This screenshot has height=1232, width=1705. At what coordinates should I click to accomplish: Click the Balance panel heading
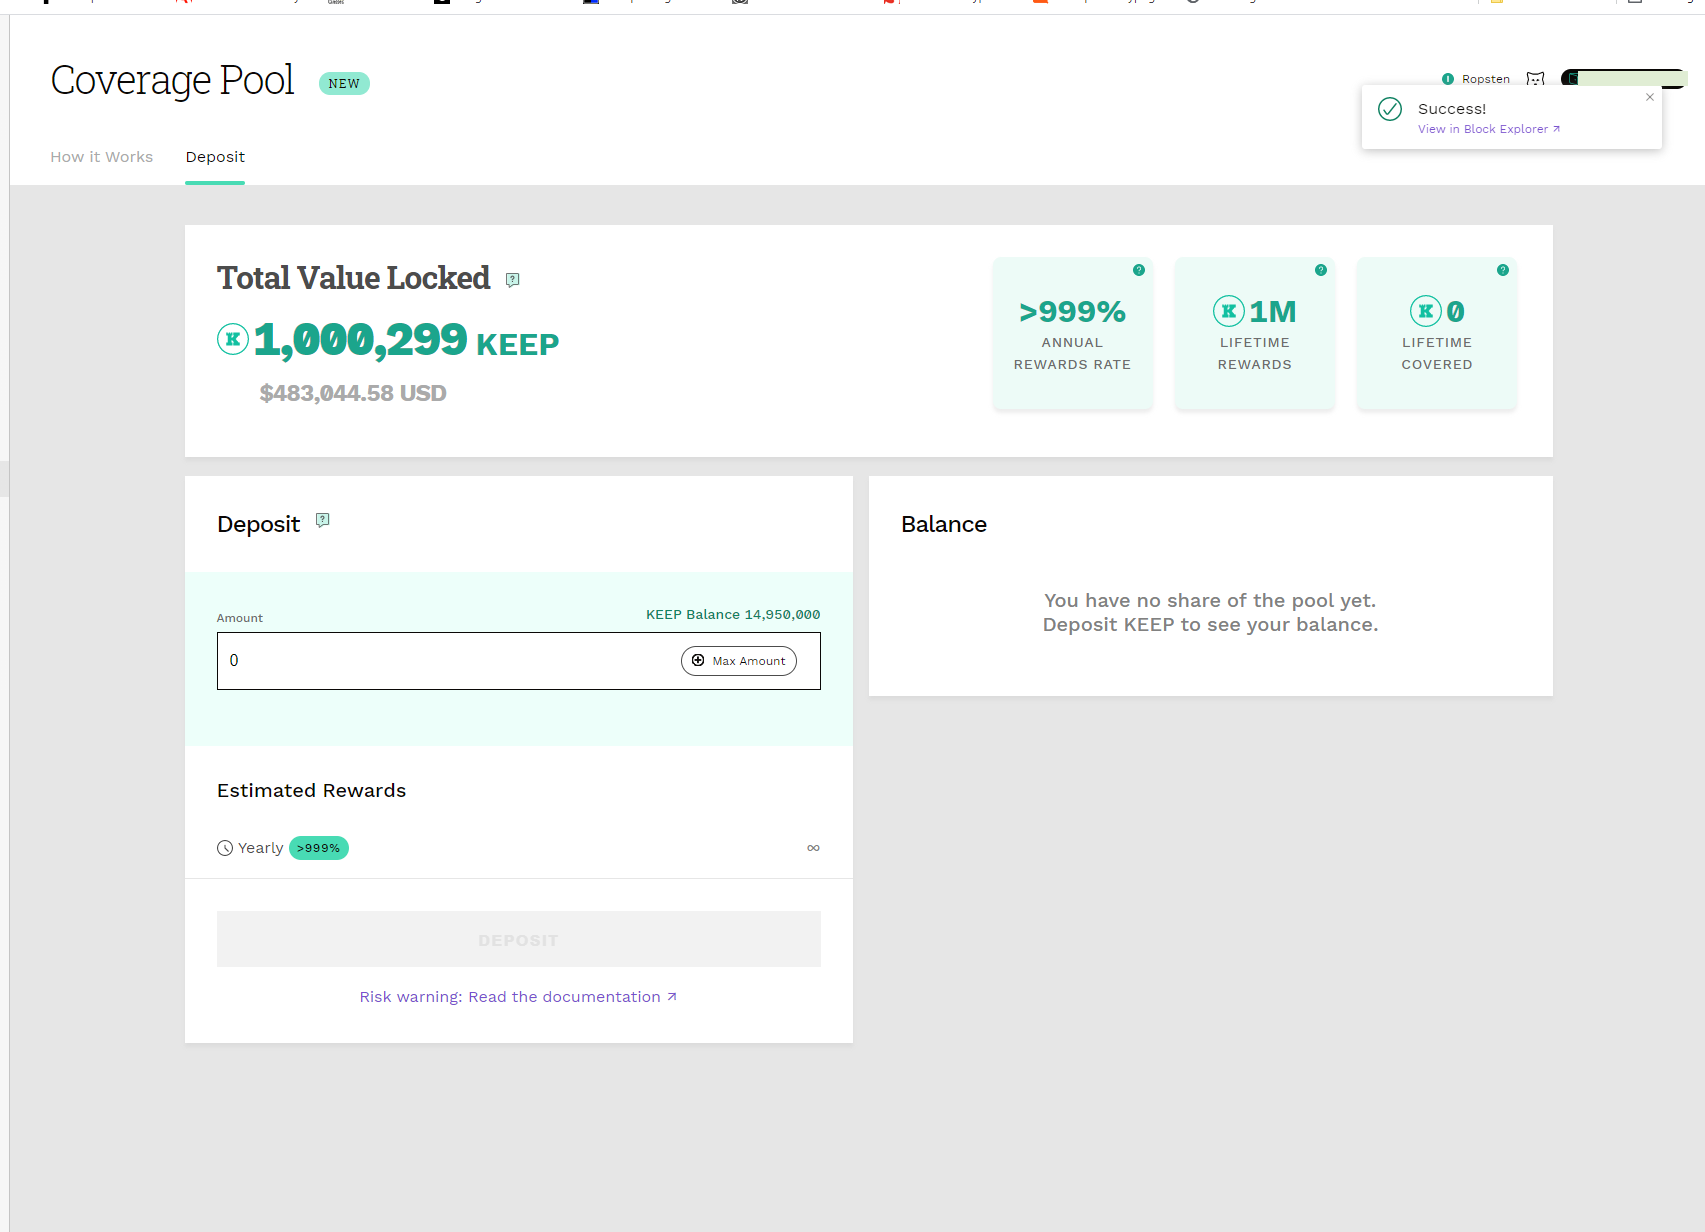click(x=944, y=524)
